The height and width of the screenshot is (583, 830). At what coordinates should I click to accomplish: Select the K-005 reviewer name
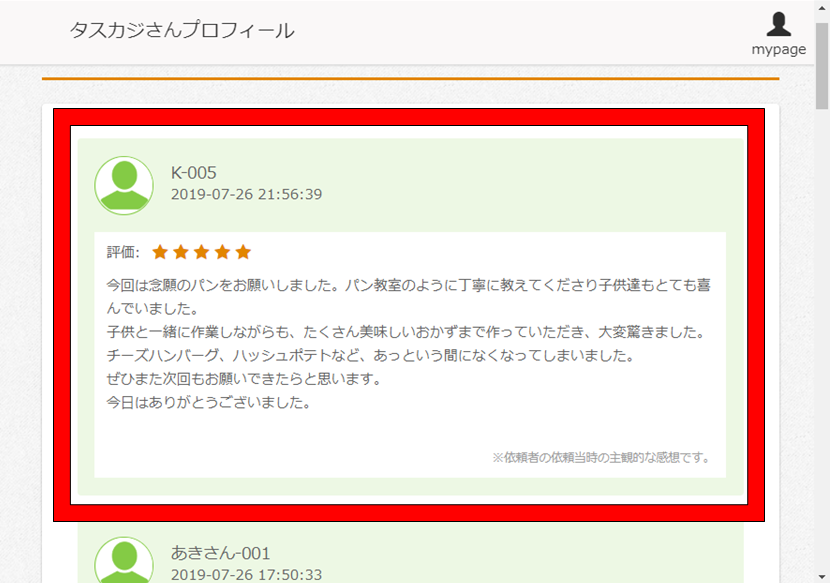pos(194,173)
